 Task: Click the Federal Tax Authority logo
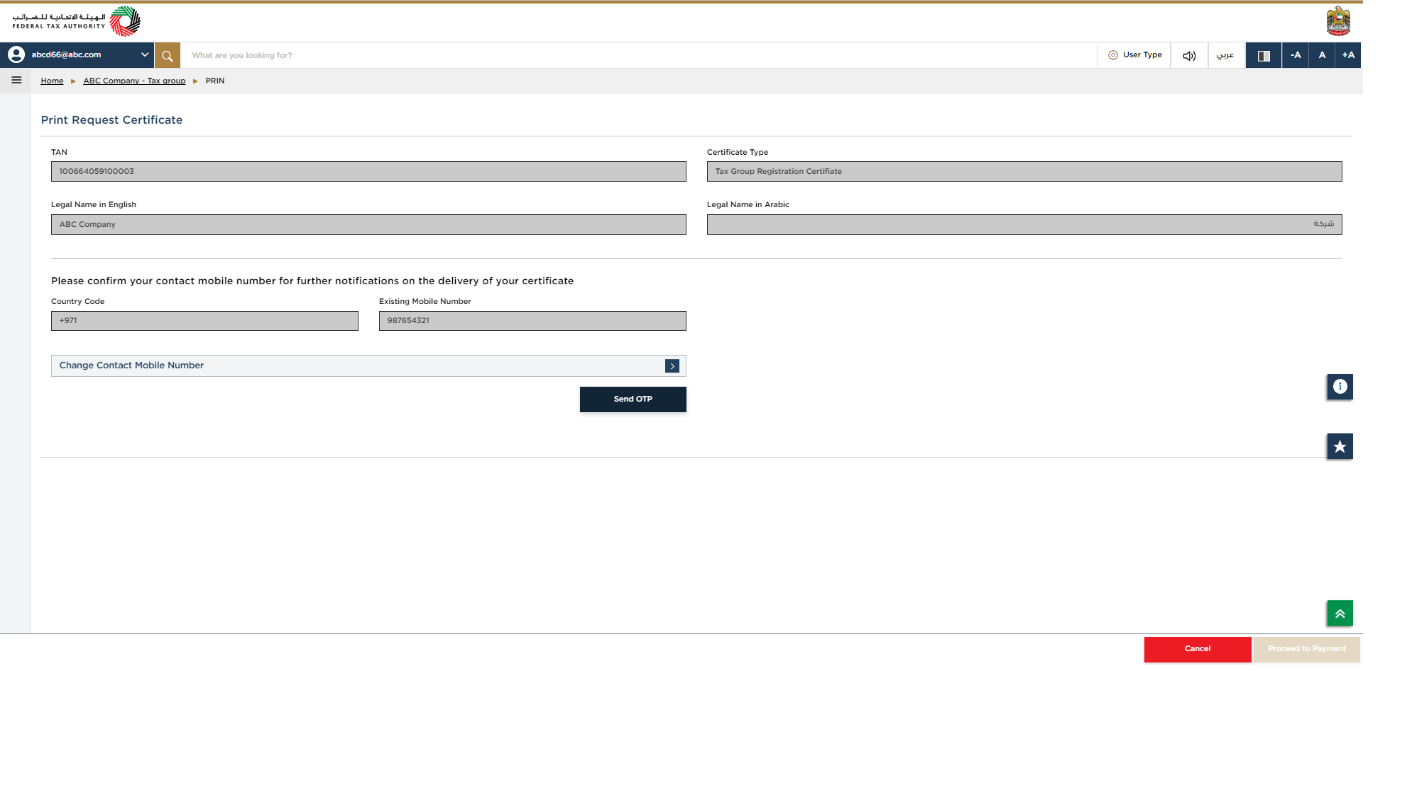click(x=76, y=21)
